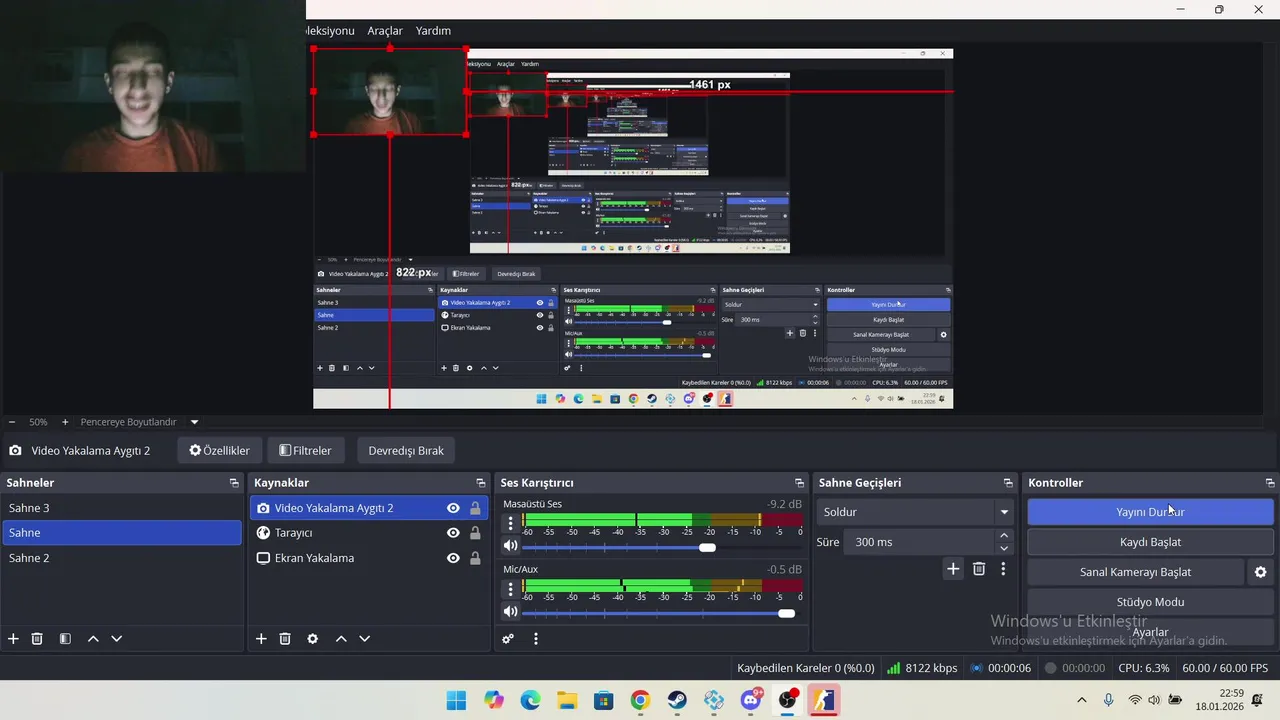Select the Sahne 3 scene

point(121,508)
